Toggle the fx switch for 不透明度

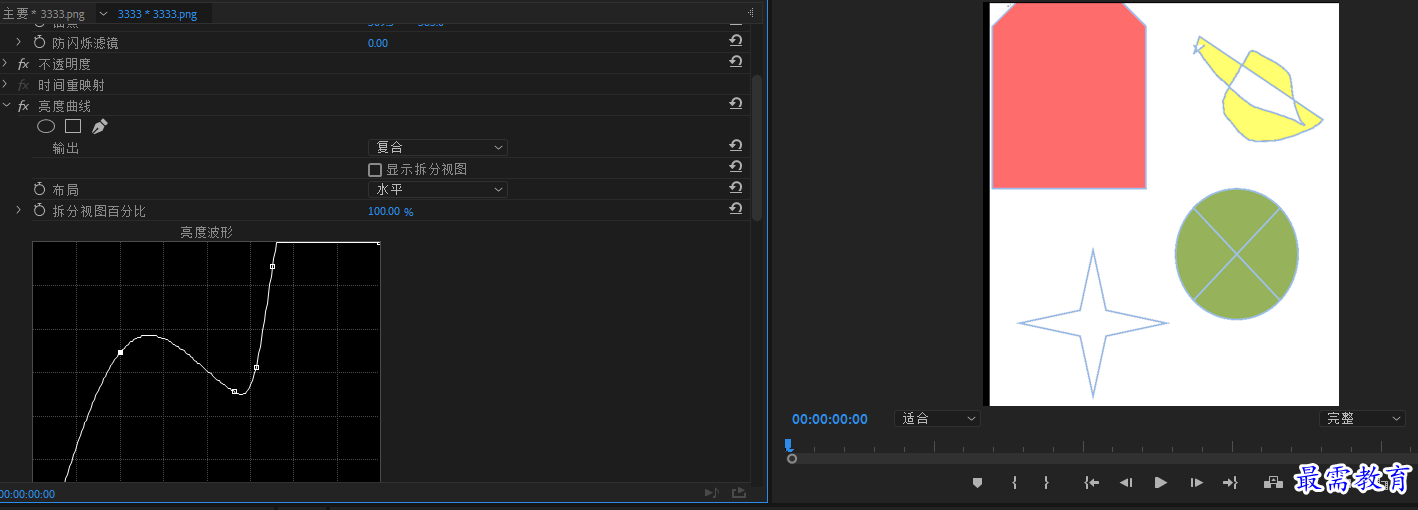tap(23, 64)
